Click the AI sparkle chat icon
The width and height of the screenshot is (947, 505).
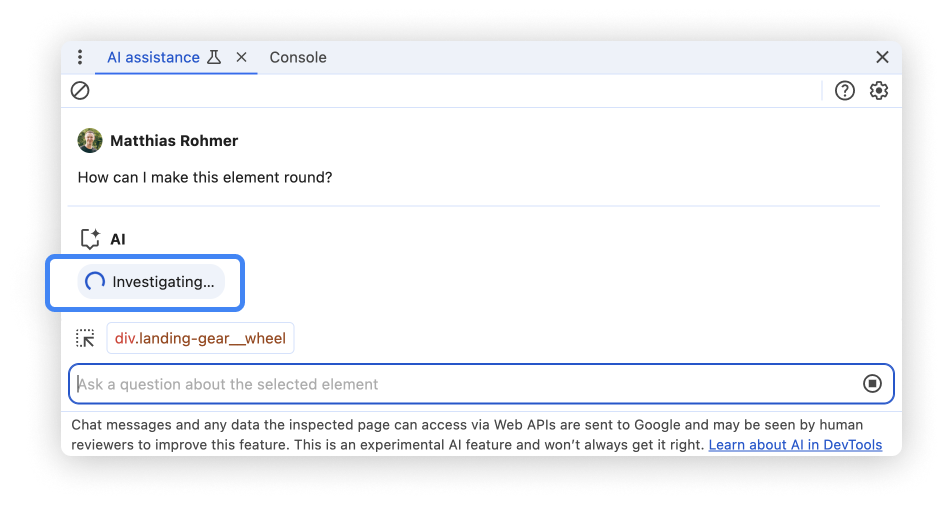(90, 239)
